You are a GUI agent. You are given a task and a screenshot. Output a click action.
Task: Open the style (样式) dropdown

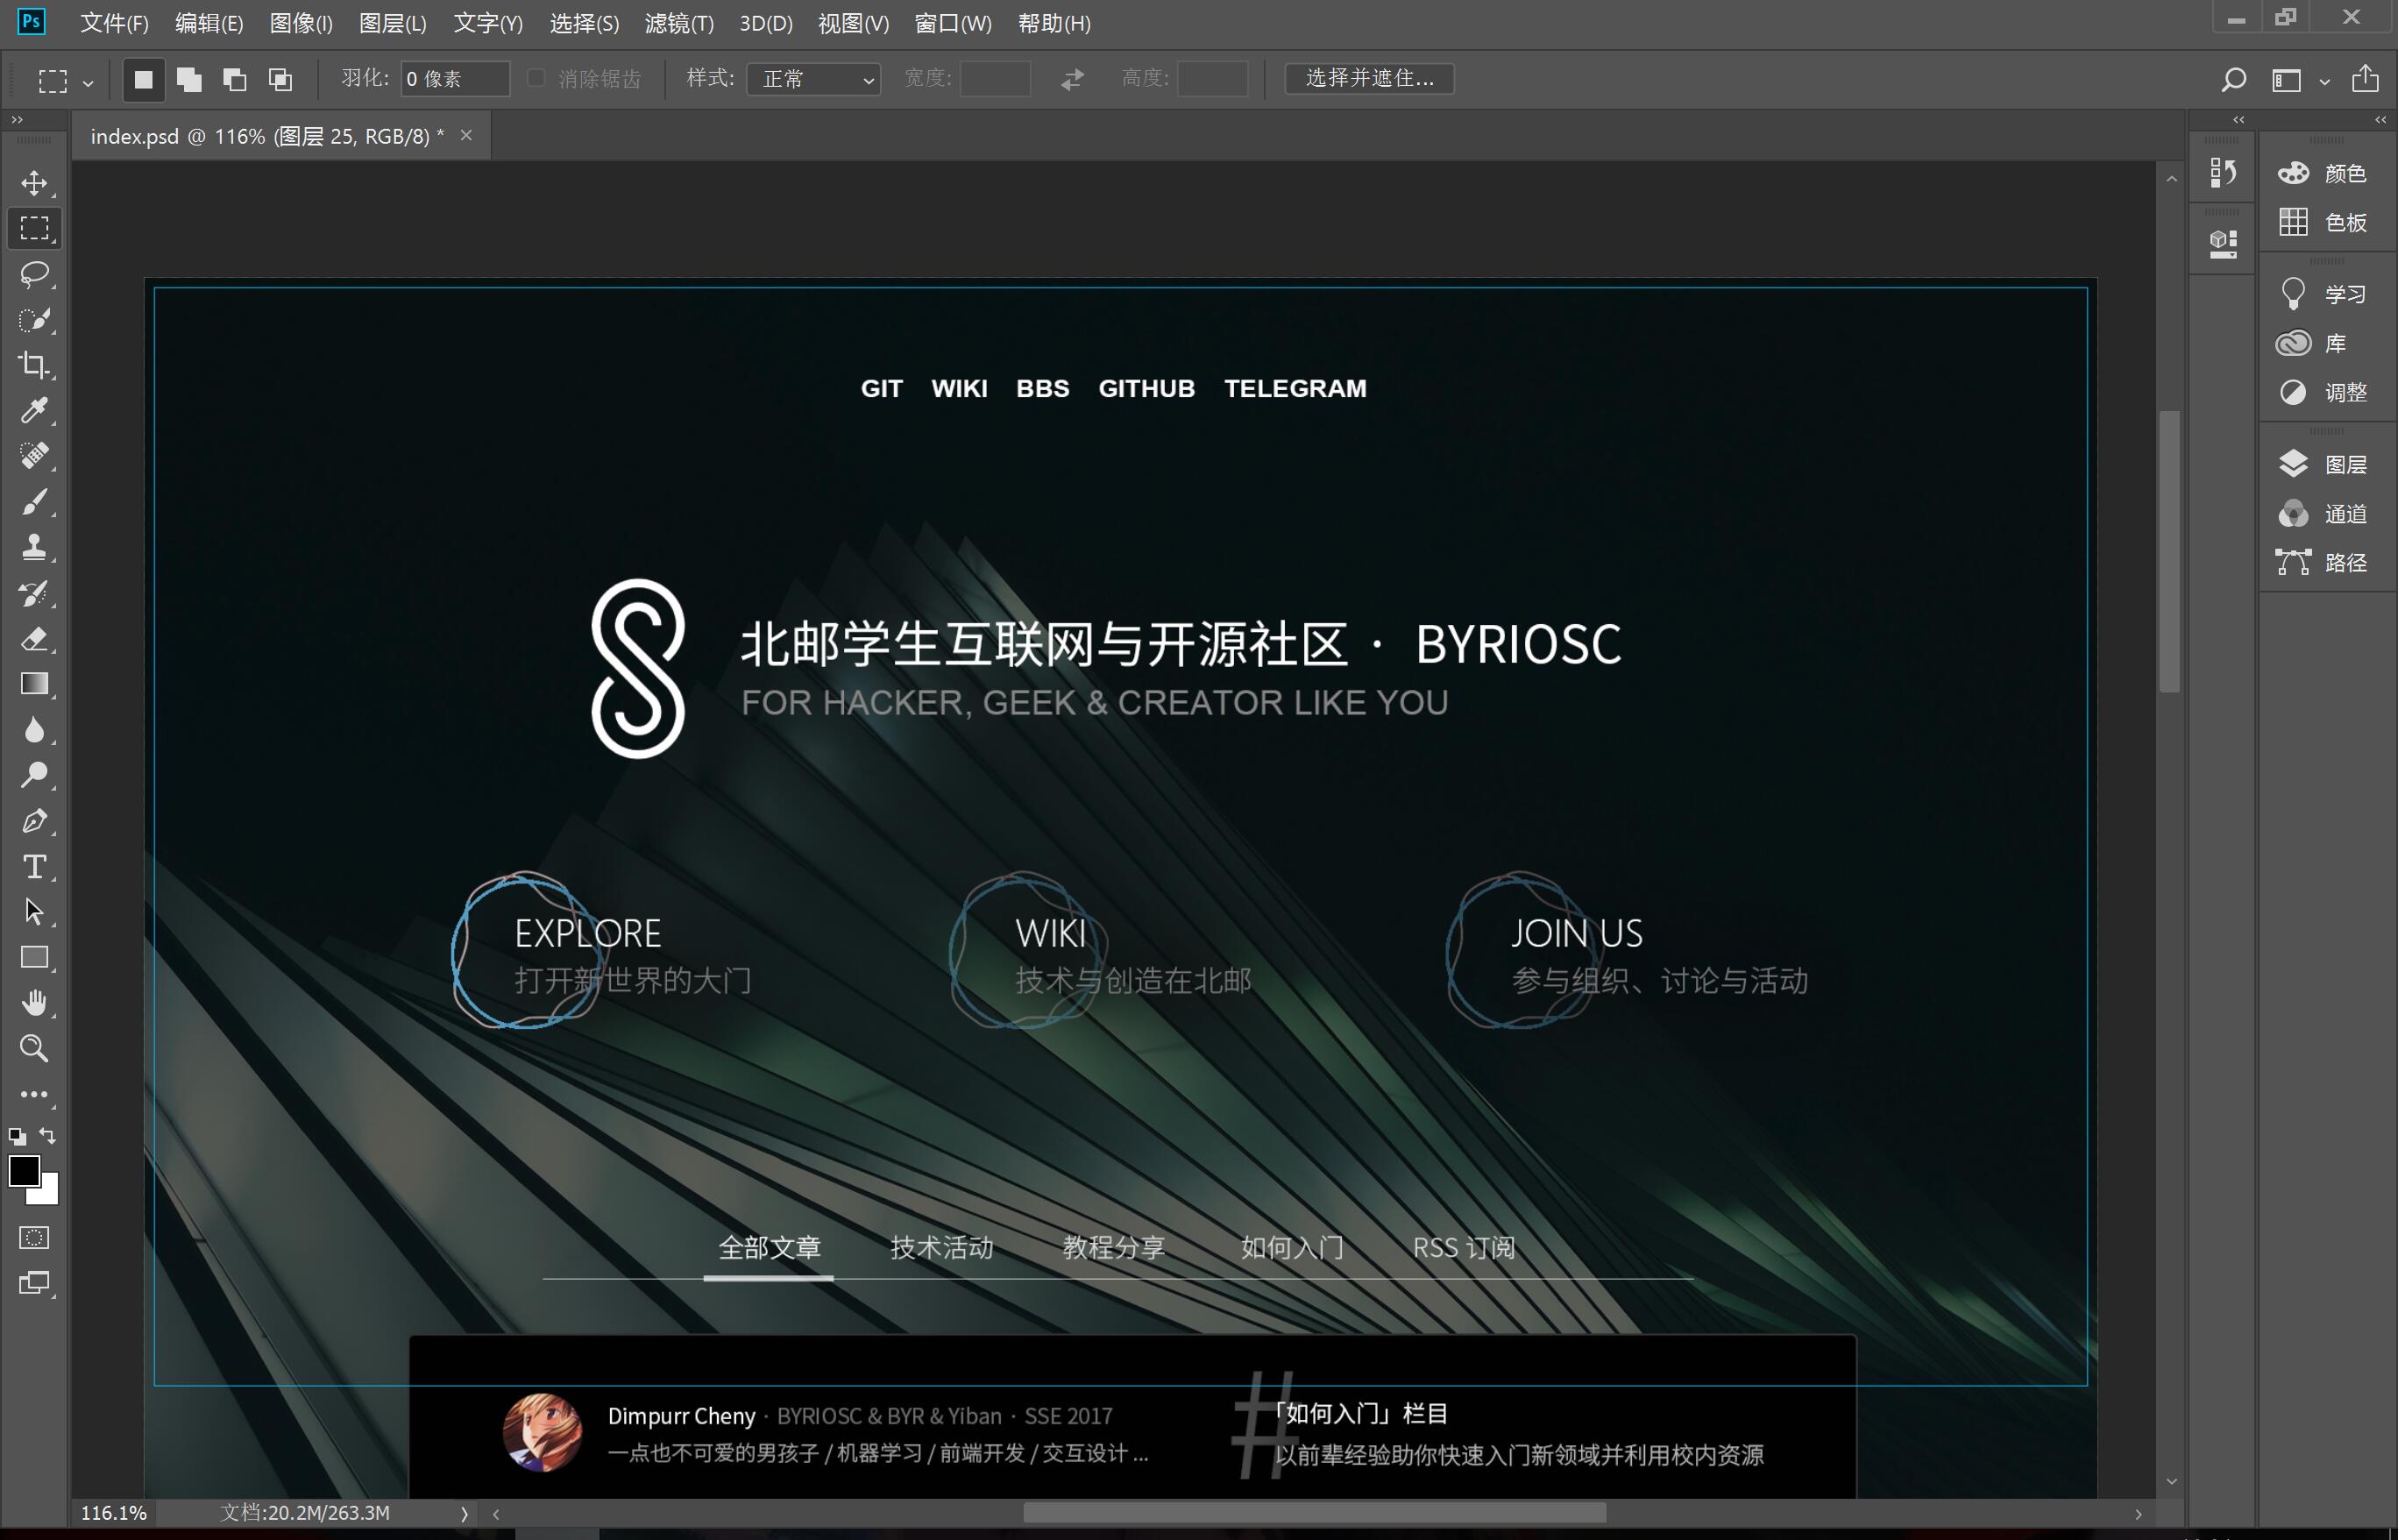pos(813,79)
